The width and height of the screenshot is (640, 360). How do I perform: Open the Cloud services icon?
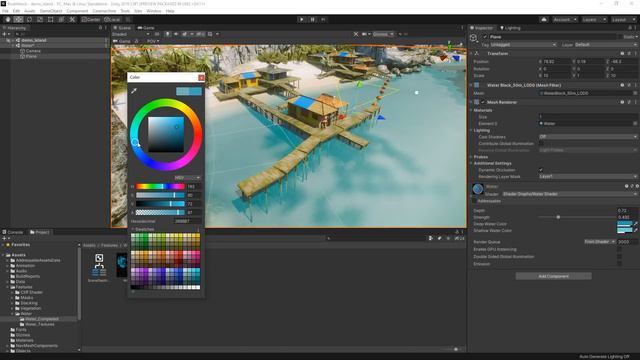click(544, 19)
